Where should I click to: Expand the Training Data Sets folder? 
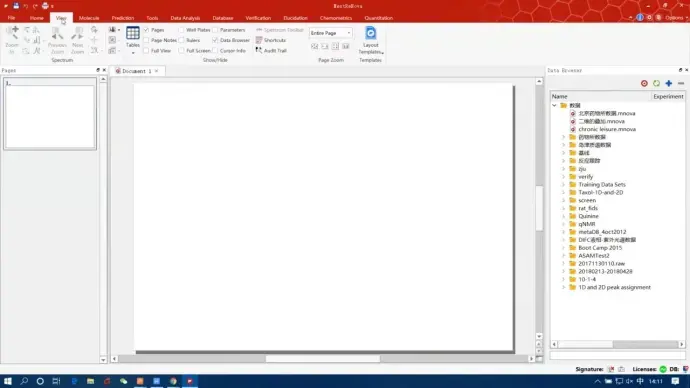pyautogui.click(x=563, y=184)
